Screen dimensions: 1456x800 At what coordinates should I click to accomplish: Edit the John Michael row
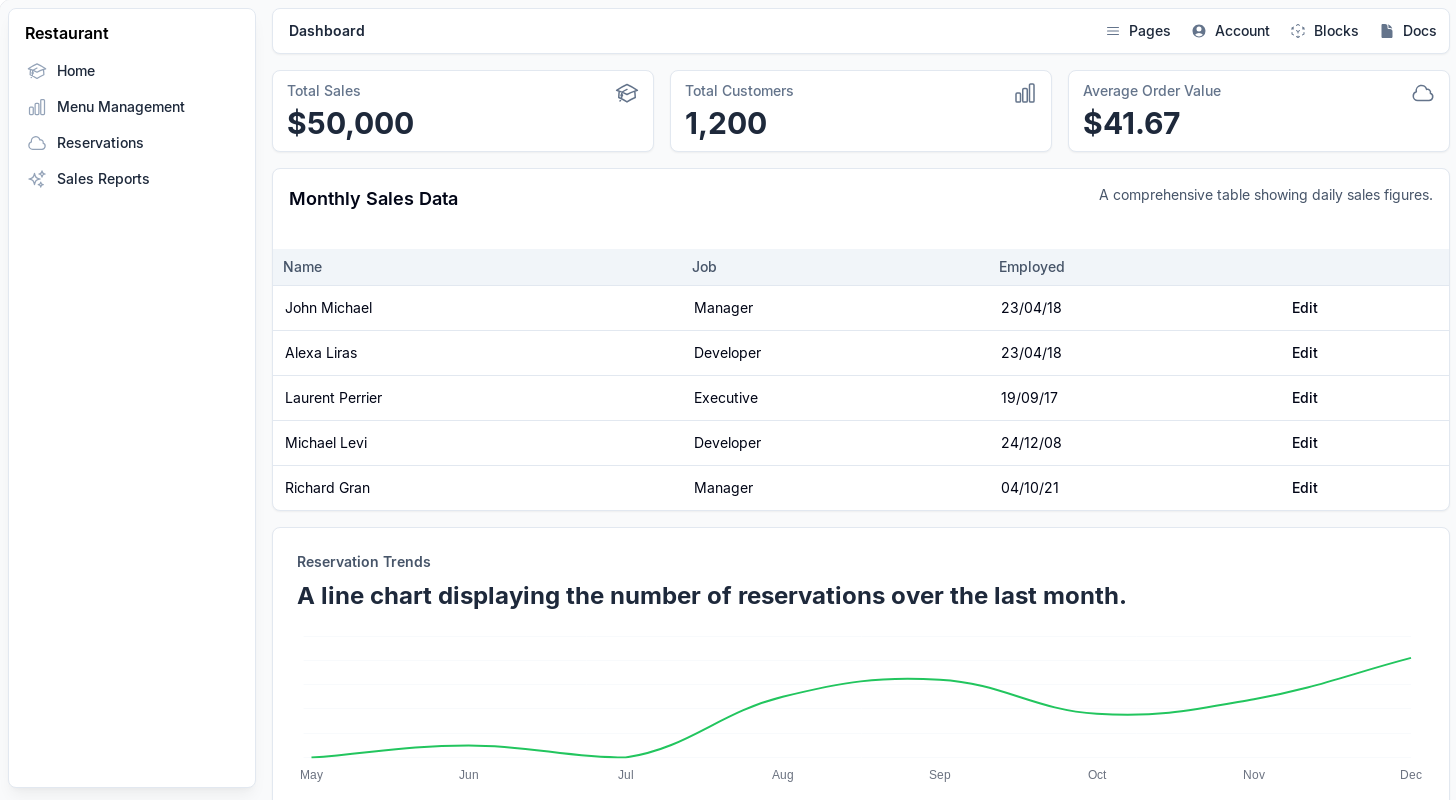1304,308
